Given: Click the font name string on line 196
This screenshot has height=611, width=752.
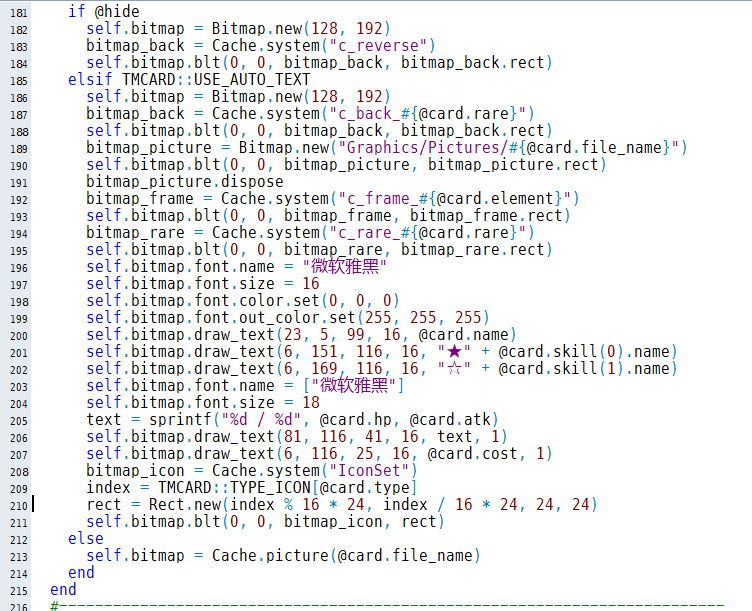Looking at the screenshot, I should coord(345,267).
